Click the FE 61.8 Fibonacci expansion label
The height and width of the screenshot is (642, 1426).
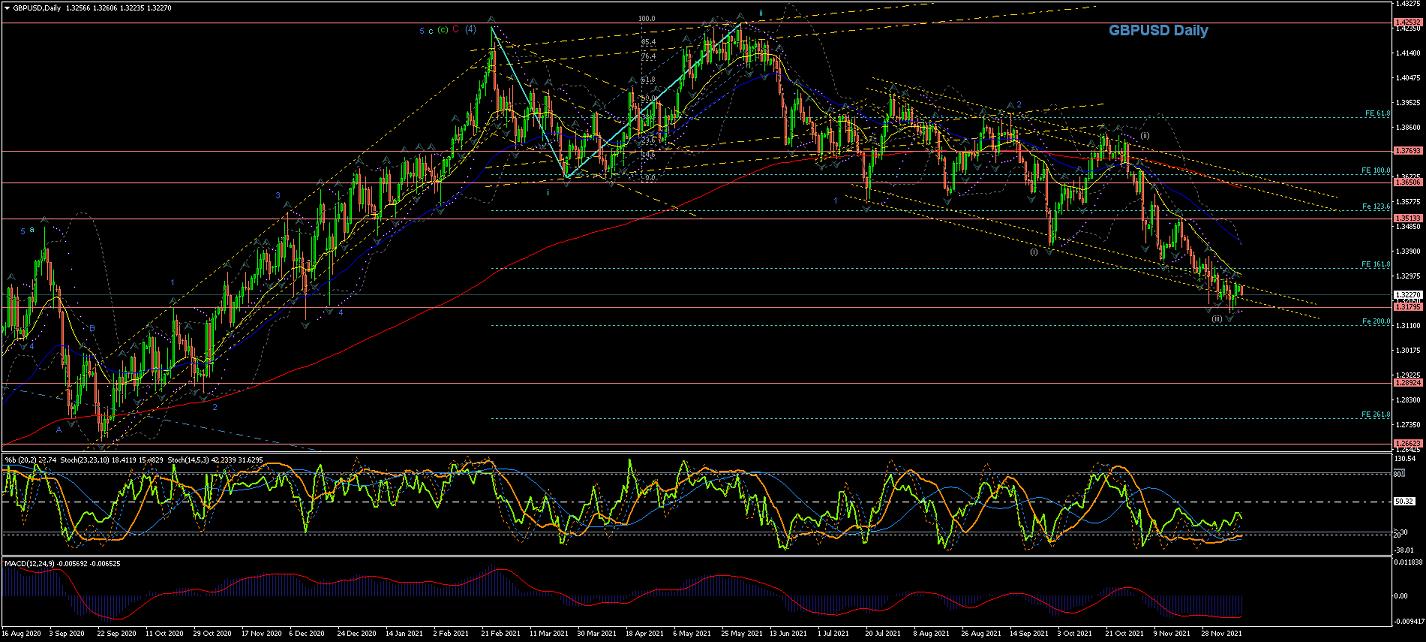(1376, 114)
